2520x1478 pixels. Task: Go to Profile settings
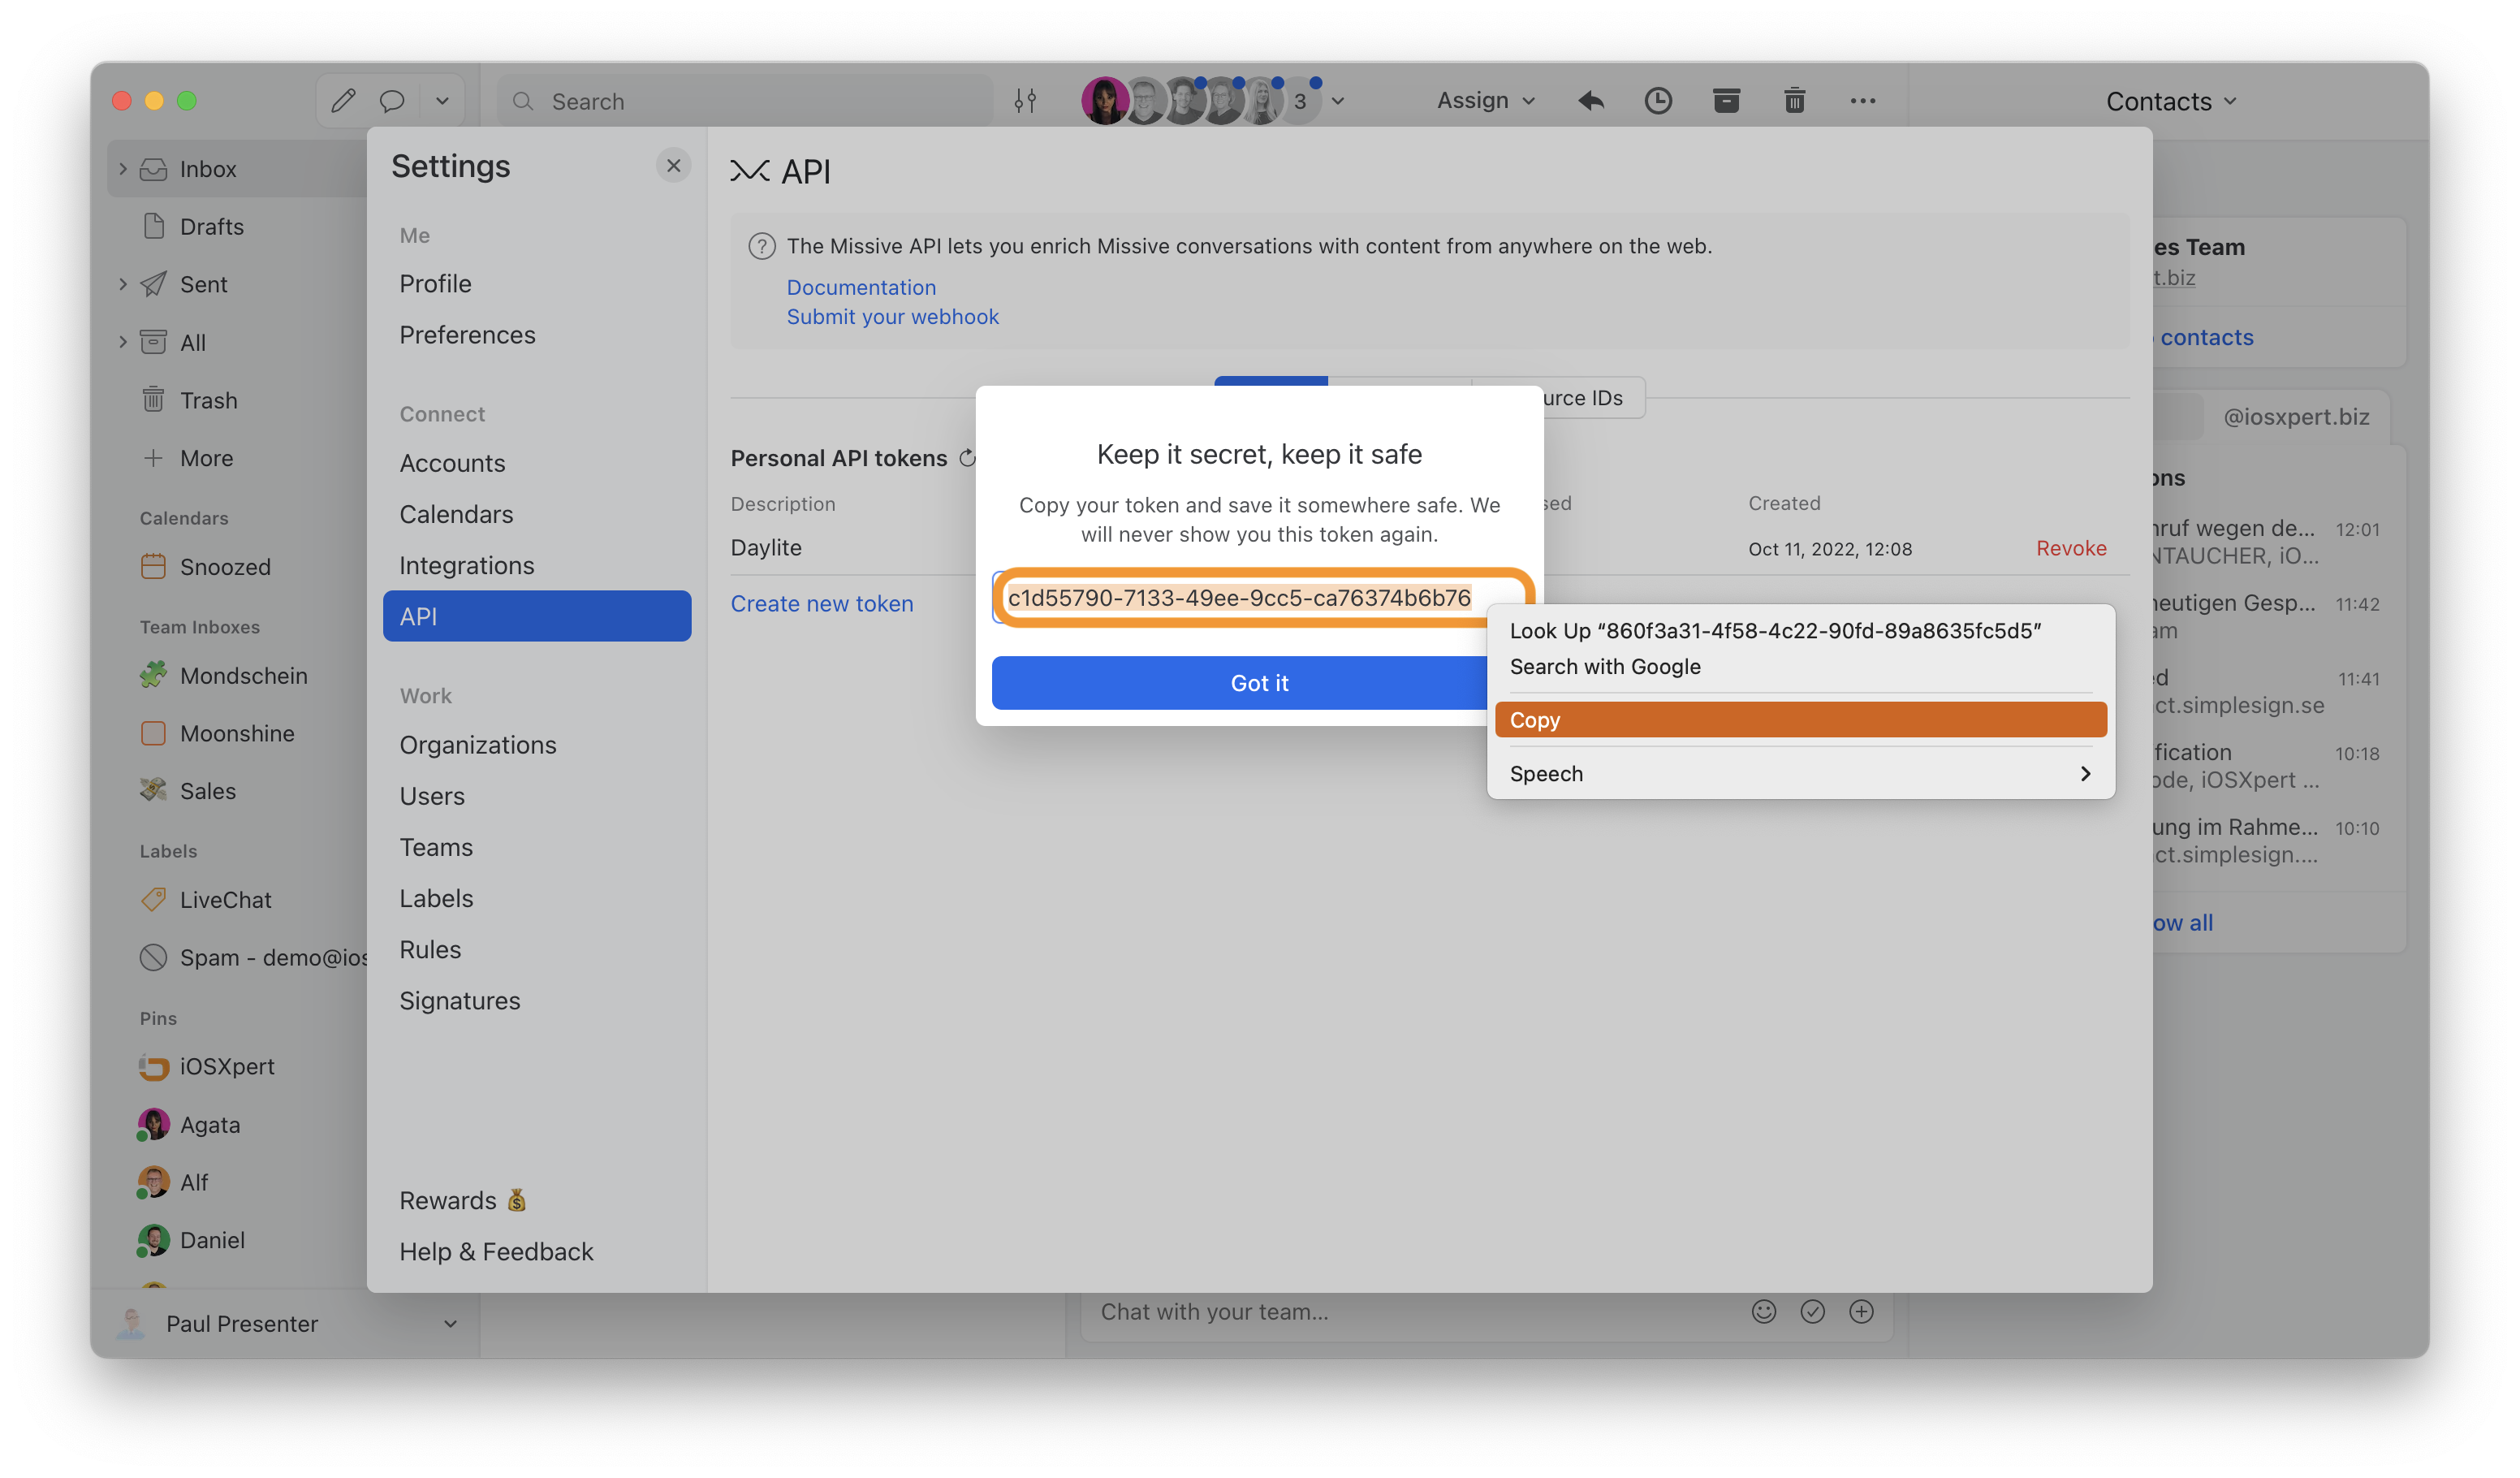pos(435,284)
